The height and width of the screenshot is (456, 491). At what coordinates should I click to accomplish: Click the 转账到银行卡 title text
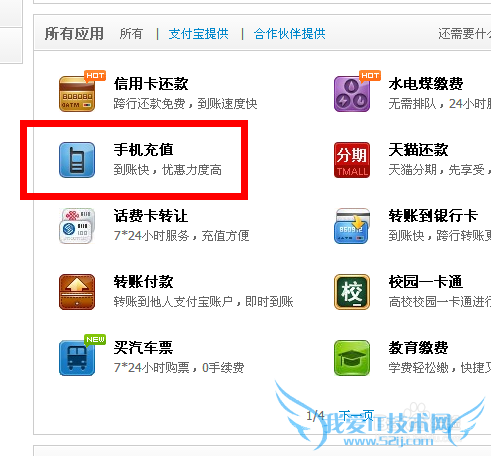coord(433,215)
